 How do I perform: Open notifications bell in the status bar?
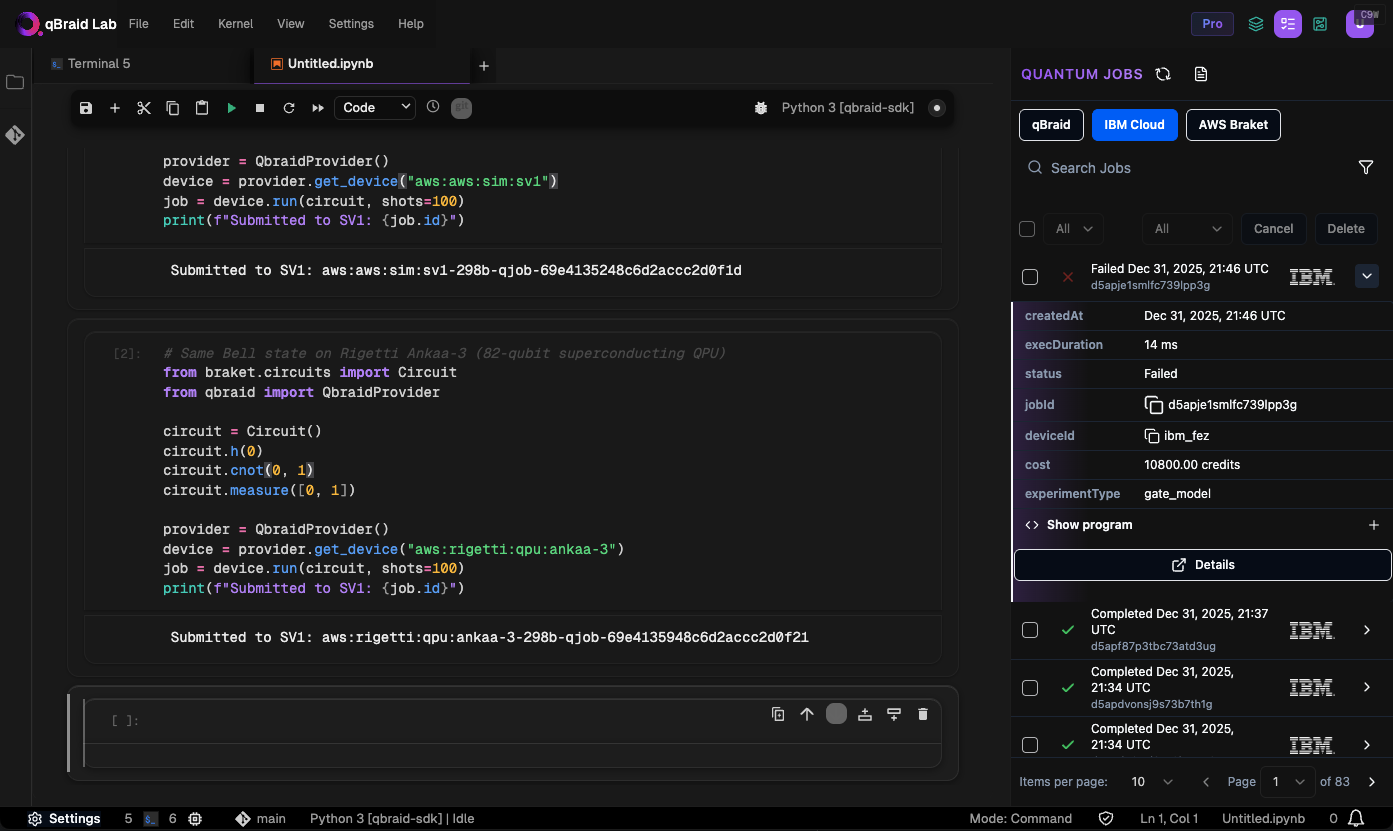1357,819
